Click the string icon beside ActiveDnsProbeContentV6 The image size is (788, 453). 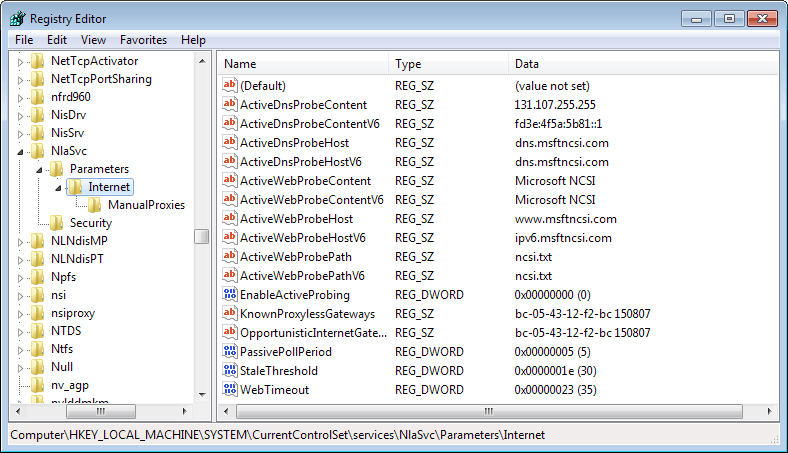point(230,123)
